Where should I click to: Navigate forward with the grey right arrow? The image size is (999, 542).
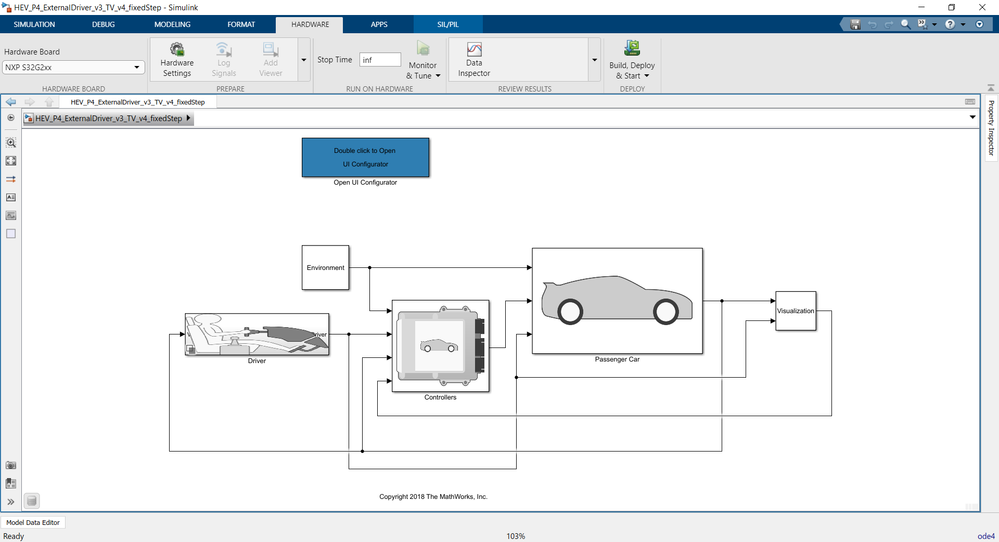pos(29,102)
